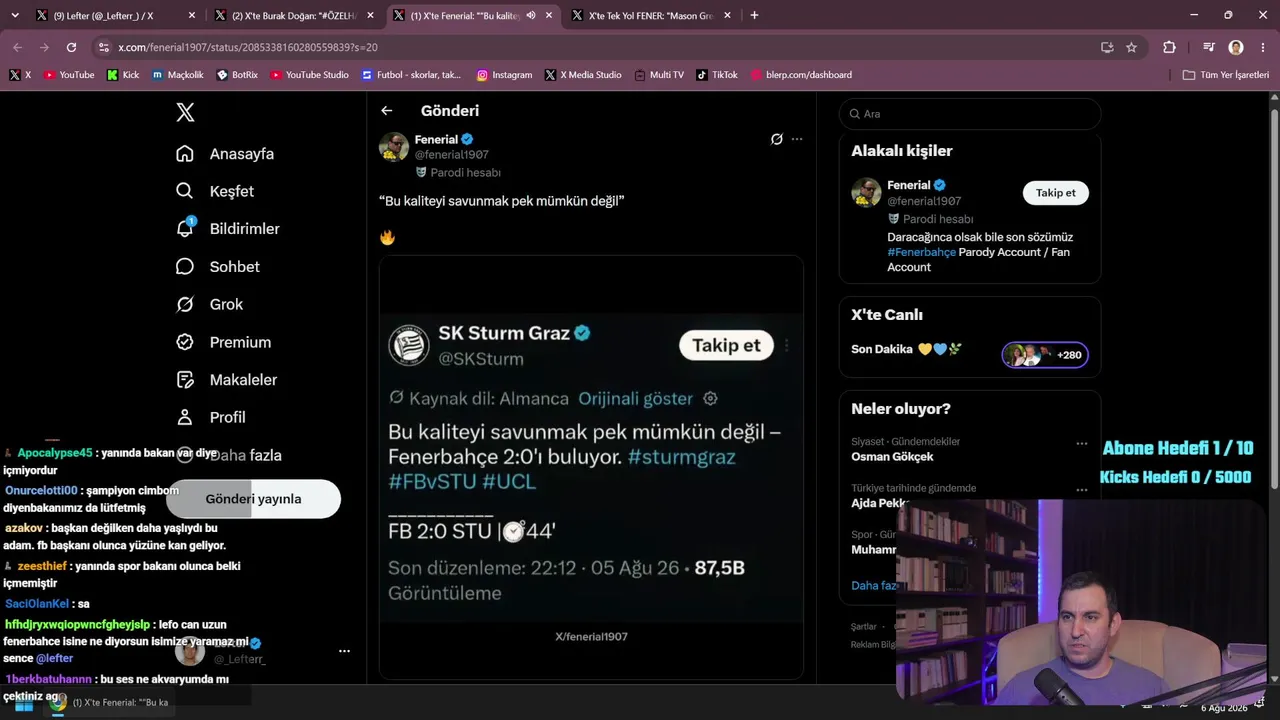The height and width of the screenshot is (720, 1280).
Task: Follow Fenerial with the Takip et button
Action: pos(1056,193)
